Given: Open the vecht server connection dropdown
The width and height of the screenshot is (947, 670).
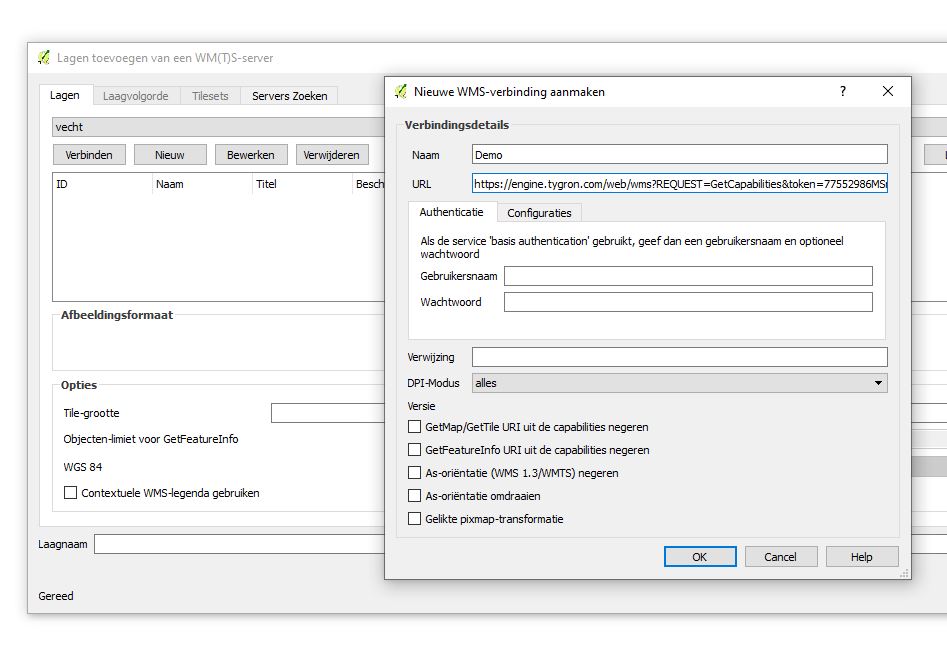Looking at the screenshot, I should [x=215, y=127].
